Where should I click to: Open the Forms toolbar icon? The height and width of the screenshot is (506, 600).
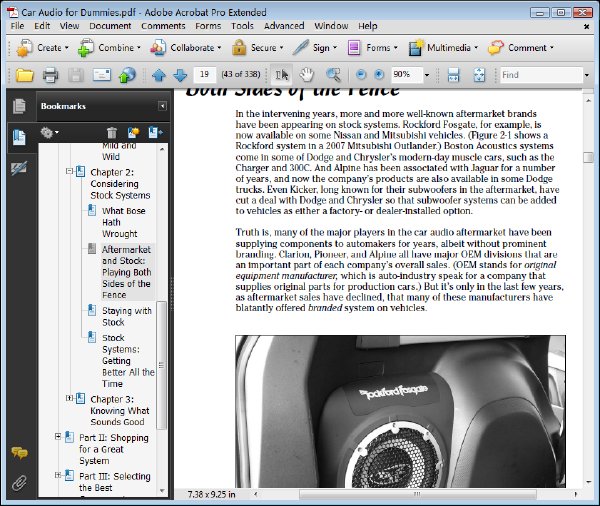pos(354,48)
